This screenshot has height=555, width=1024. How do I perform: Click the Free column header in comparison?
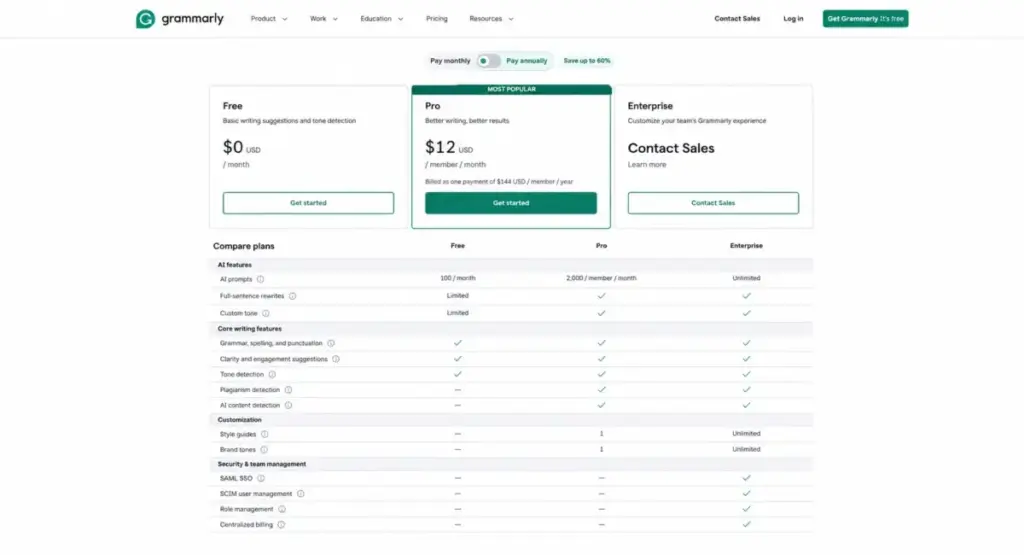pos(458,246)
